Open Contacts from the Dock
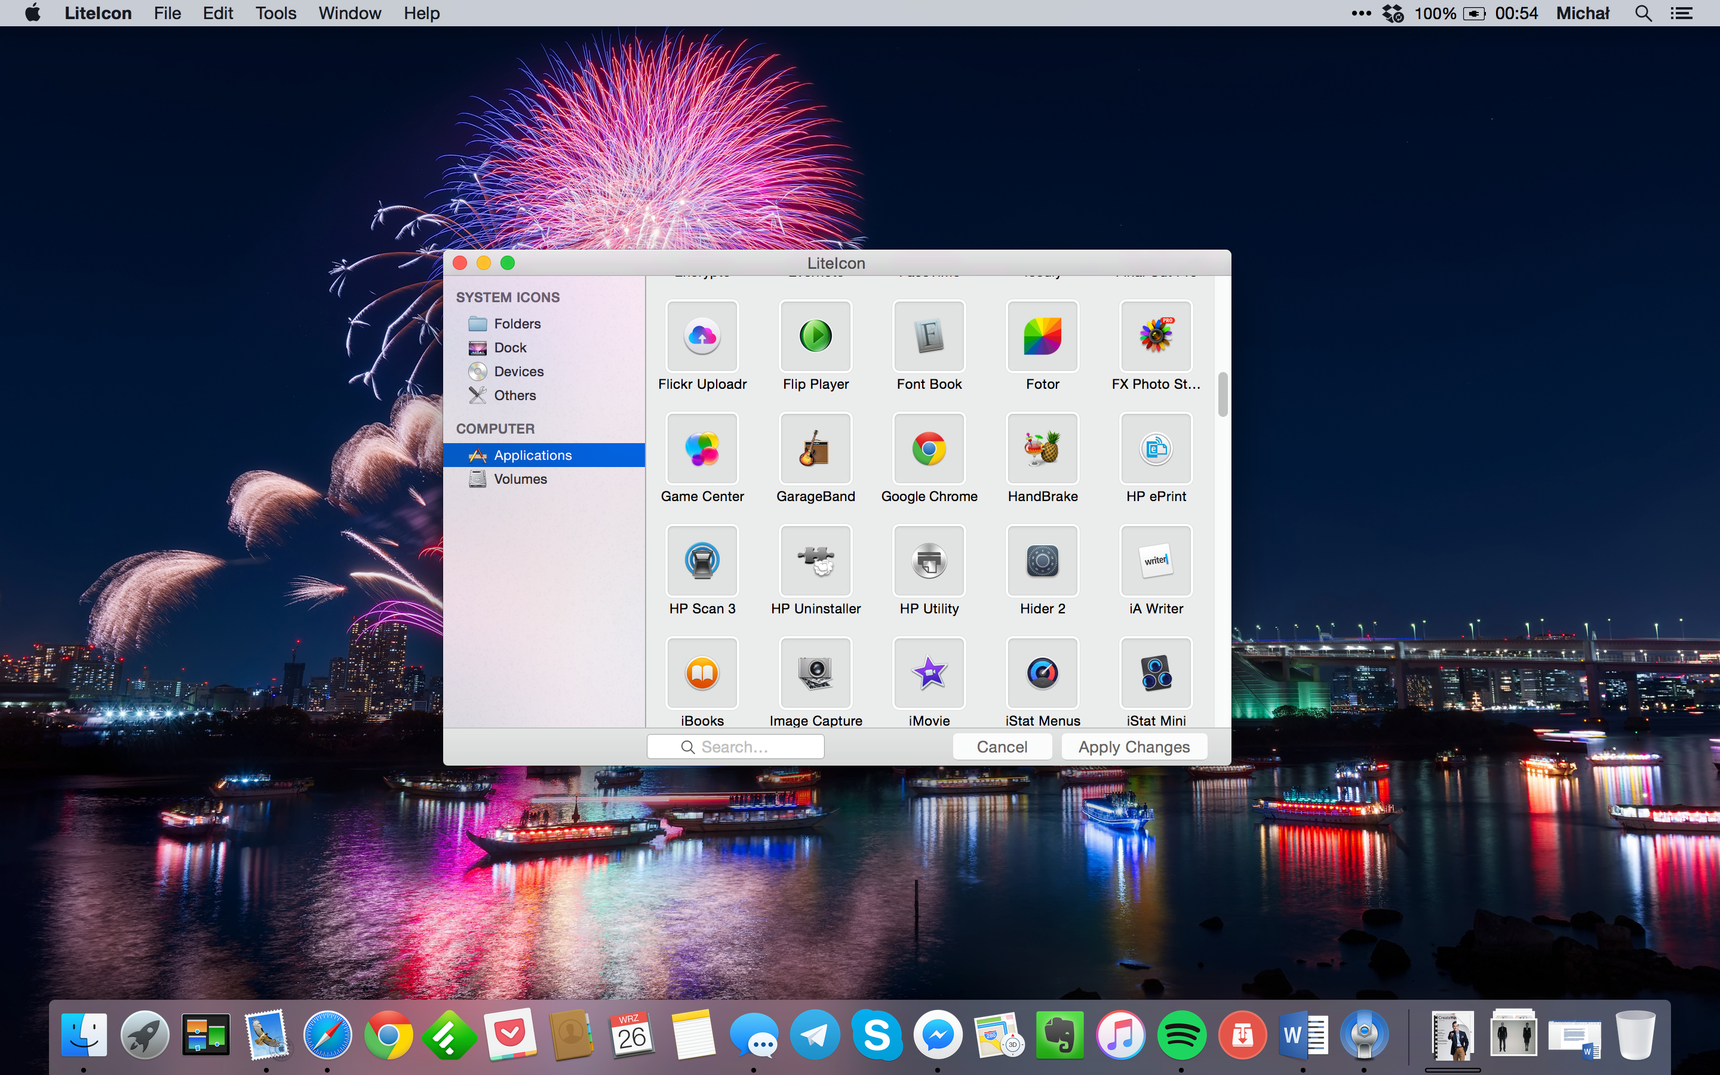Image resolution: width=1720 pixels, height=1075 pixels. [x=571, y=1036]
